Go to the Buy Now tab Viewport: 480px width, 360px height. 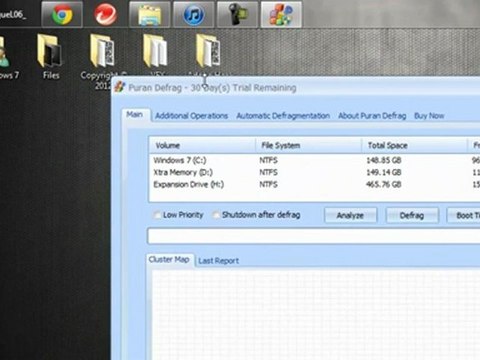pyautogui.click(x=429, y=116)
